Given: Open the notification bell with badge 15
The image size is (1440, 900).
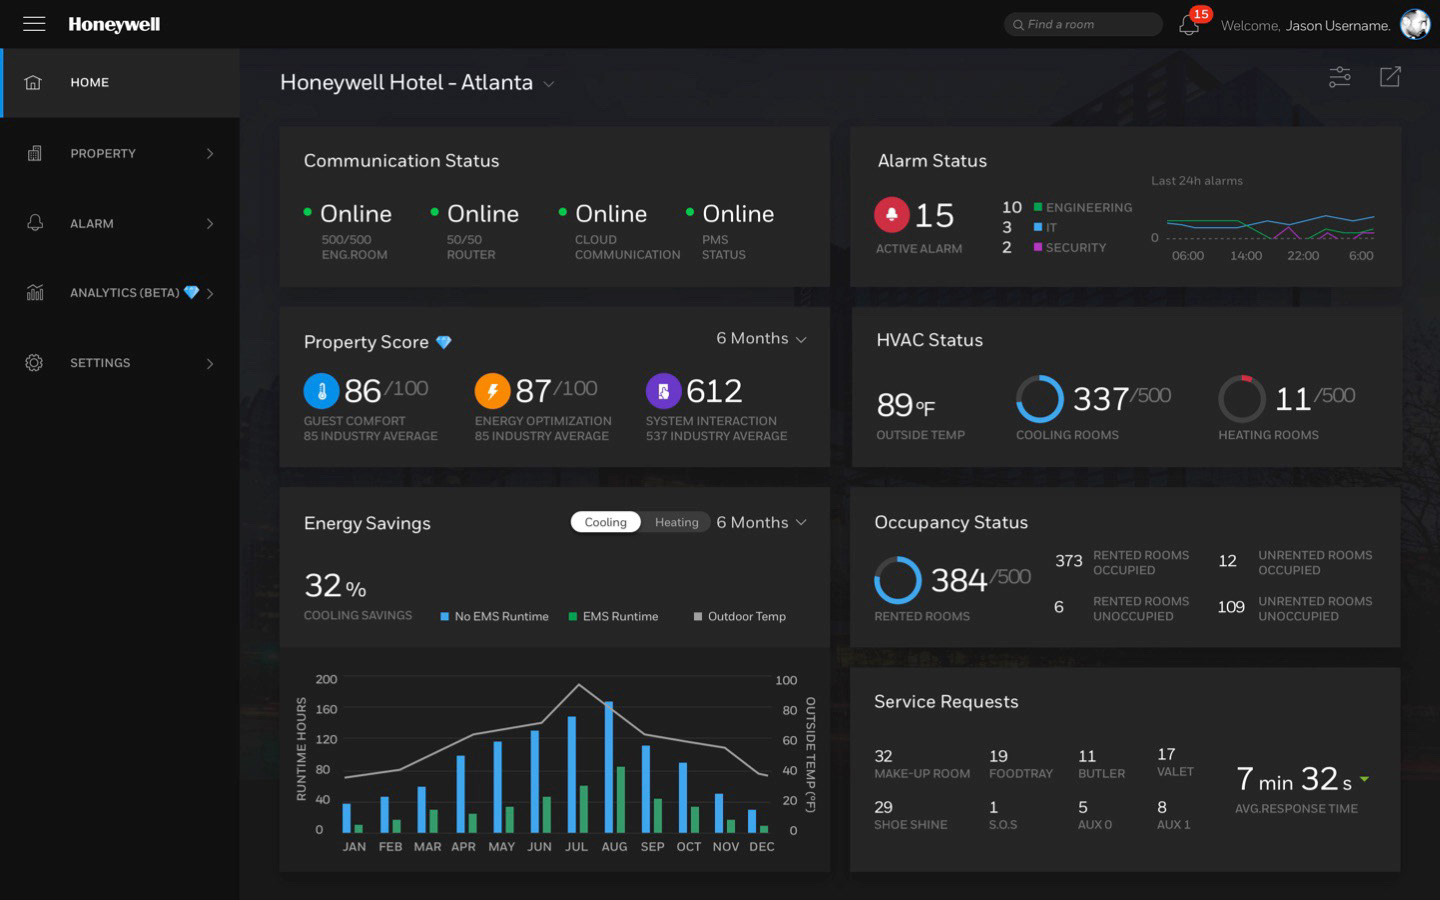Looking at the screenshot, I should 1189,25.
